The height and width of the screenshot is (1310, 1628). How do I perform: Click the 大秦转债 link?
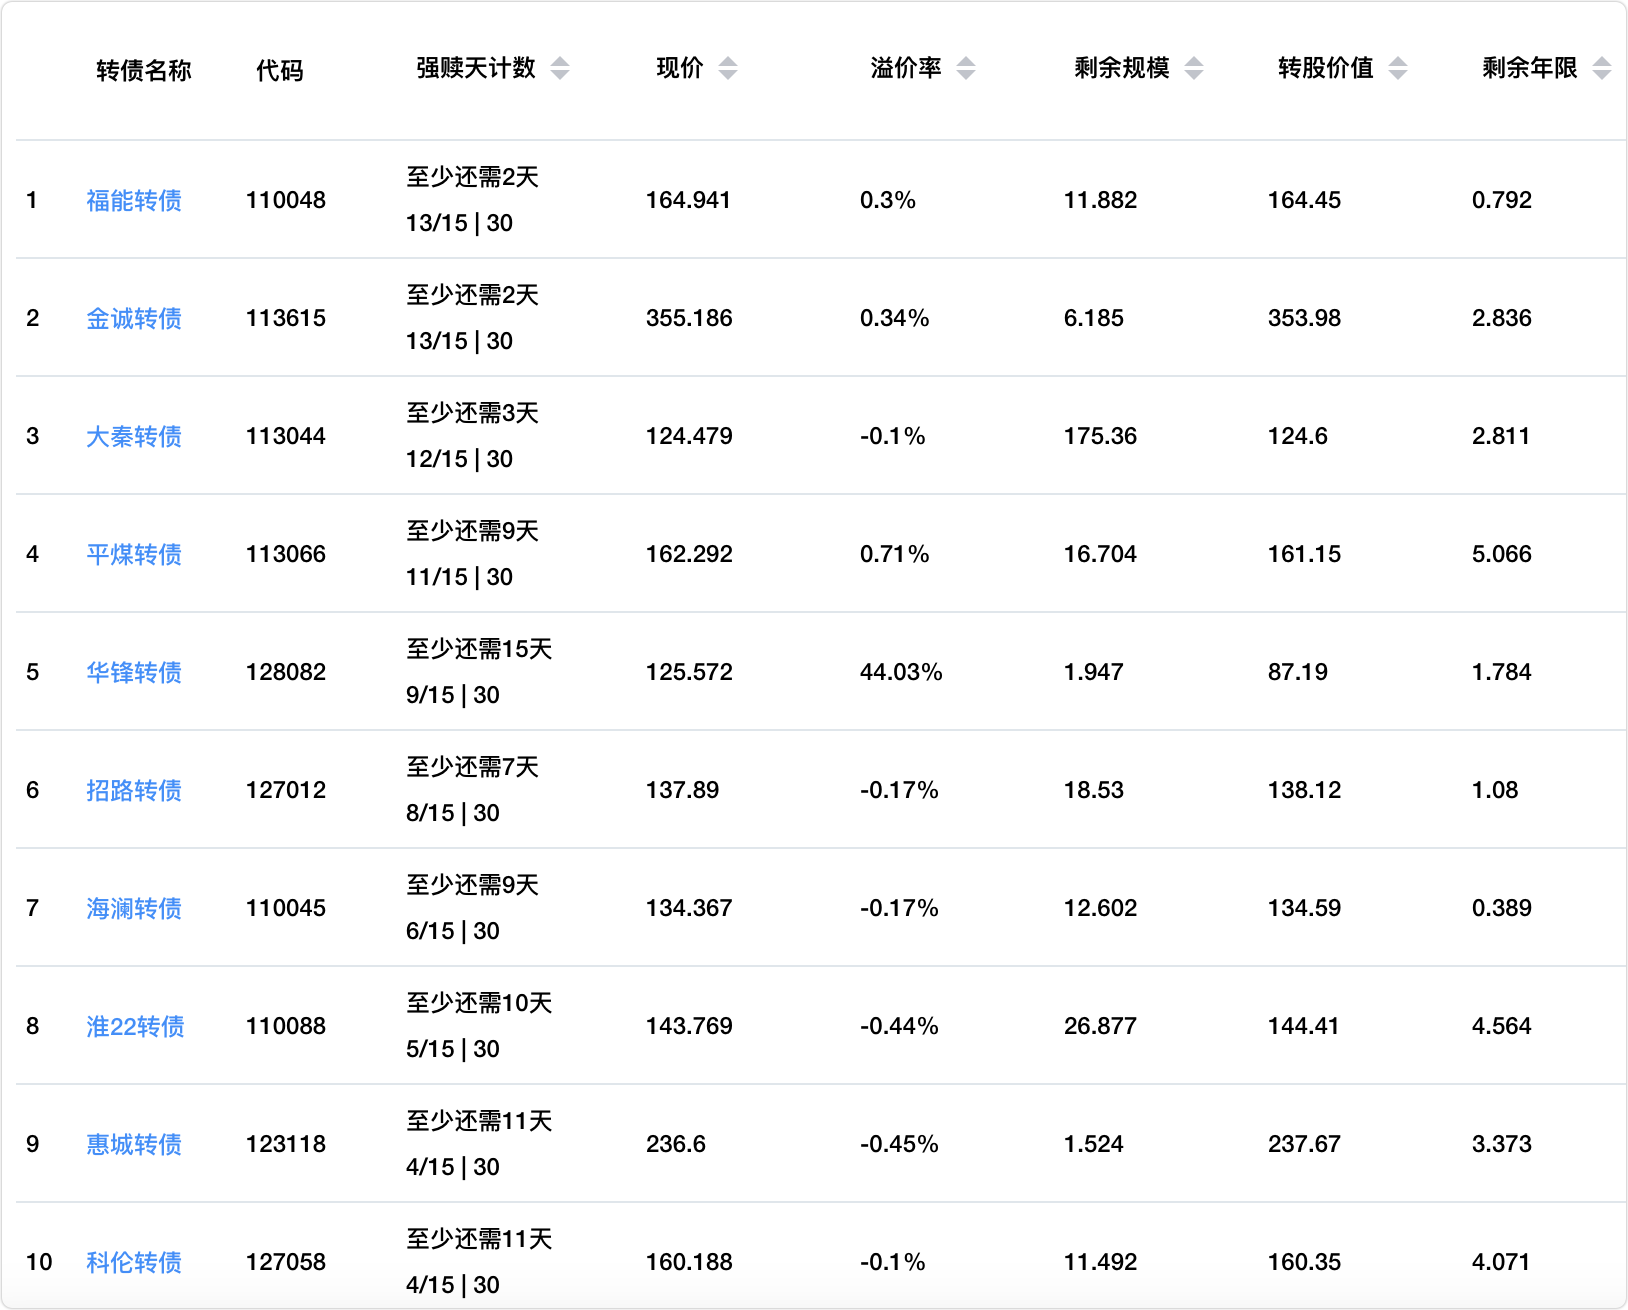pos(134,437)
